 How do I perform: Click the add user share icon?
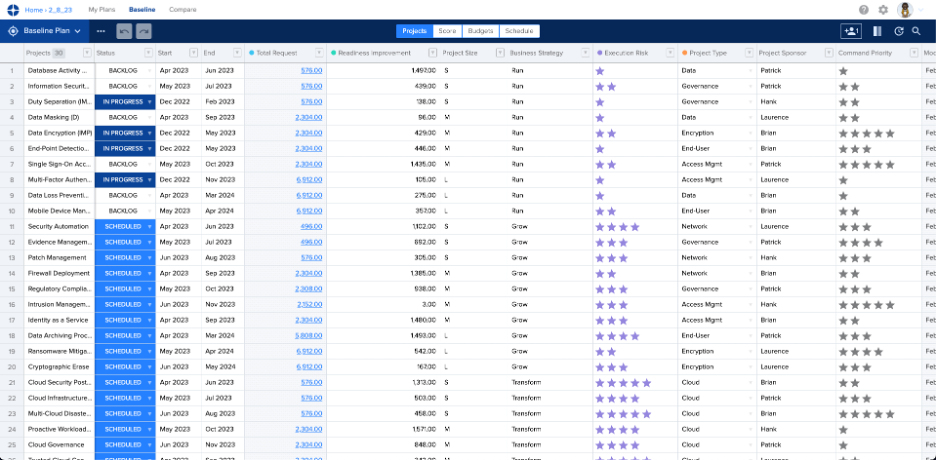pos(851,31)
